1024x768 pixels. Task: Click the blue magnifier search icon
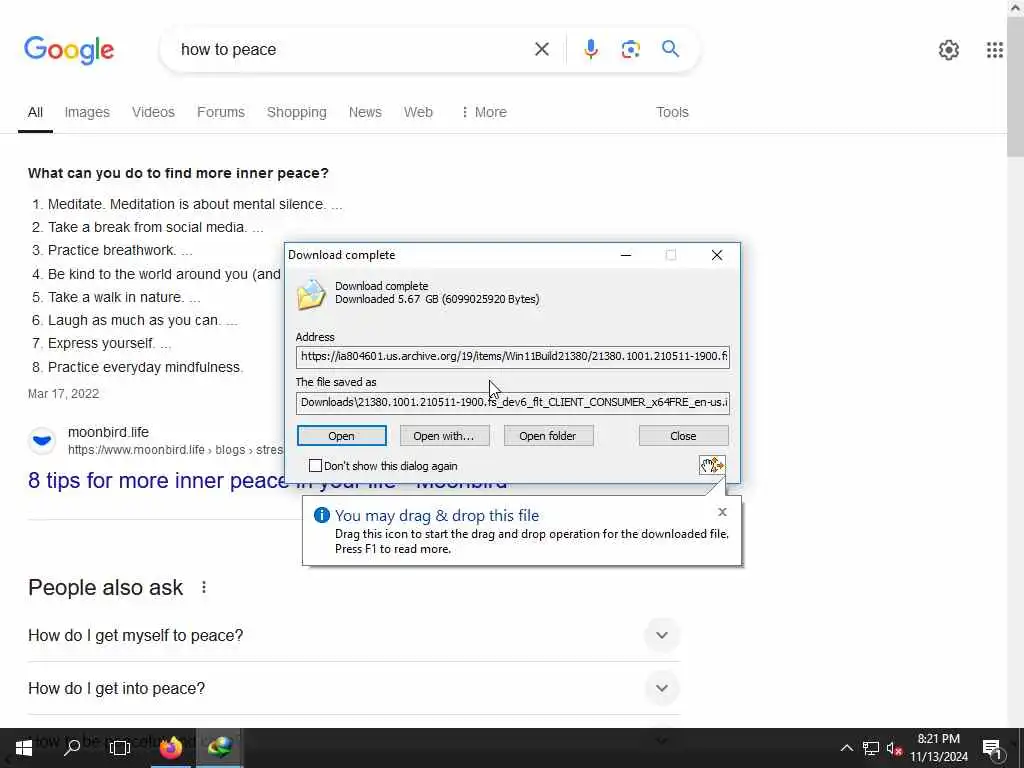(x=670, y=49)
